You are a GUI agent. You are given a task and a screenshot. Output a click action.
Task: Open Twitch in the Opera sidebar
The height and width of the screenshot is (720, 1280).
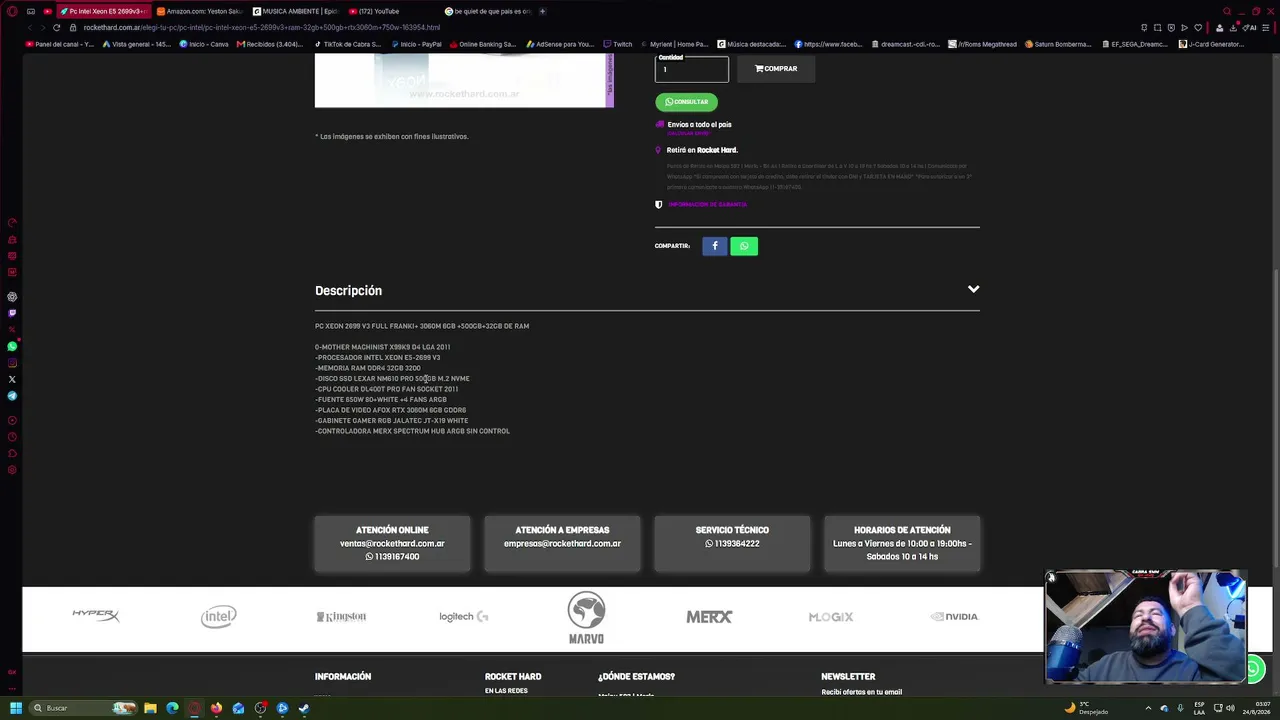pyautogui.click(x=12, y=313)
